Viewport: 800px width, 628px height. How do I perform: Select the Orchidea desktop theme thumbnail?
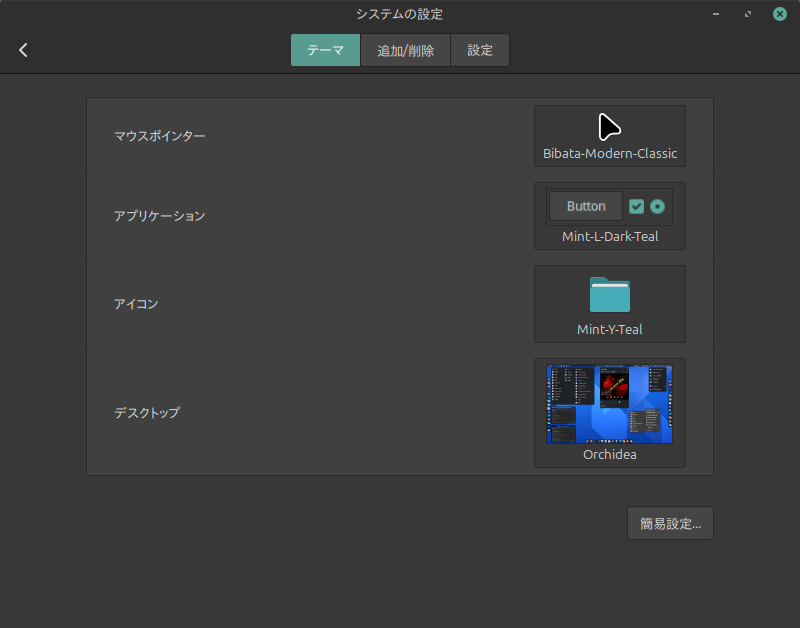(609, 404)
